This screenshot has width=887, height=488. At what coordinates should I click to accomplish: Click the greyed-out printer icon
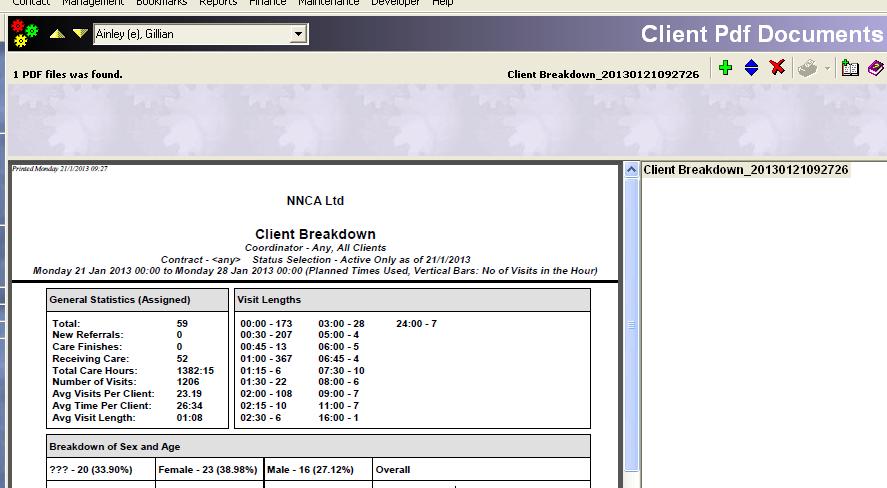(x=807, y=68)
